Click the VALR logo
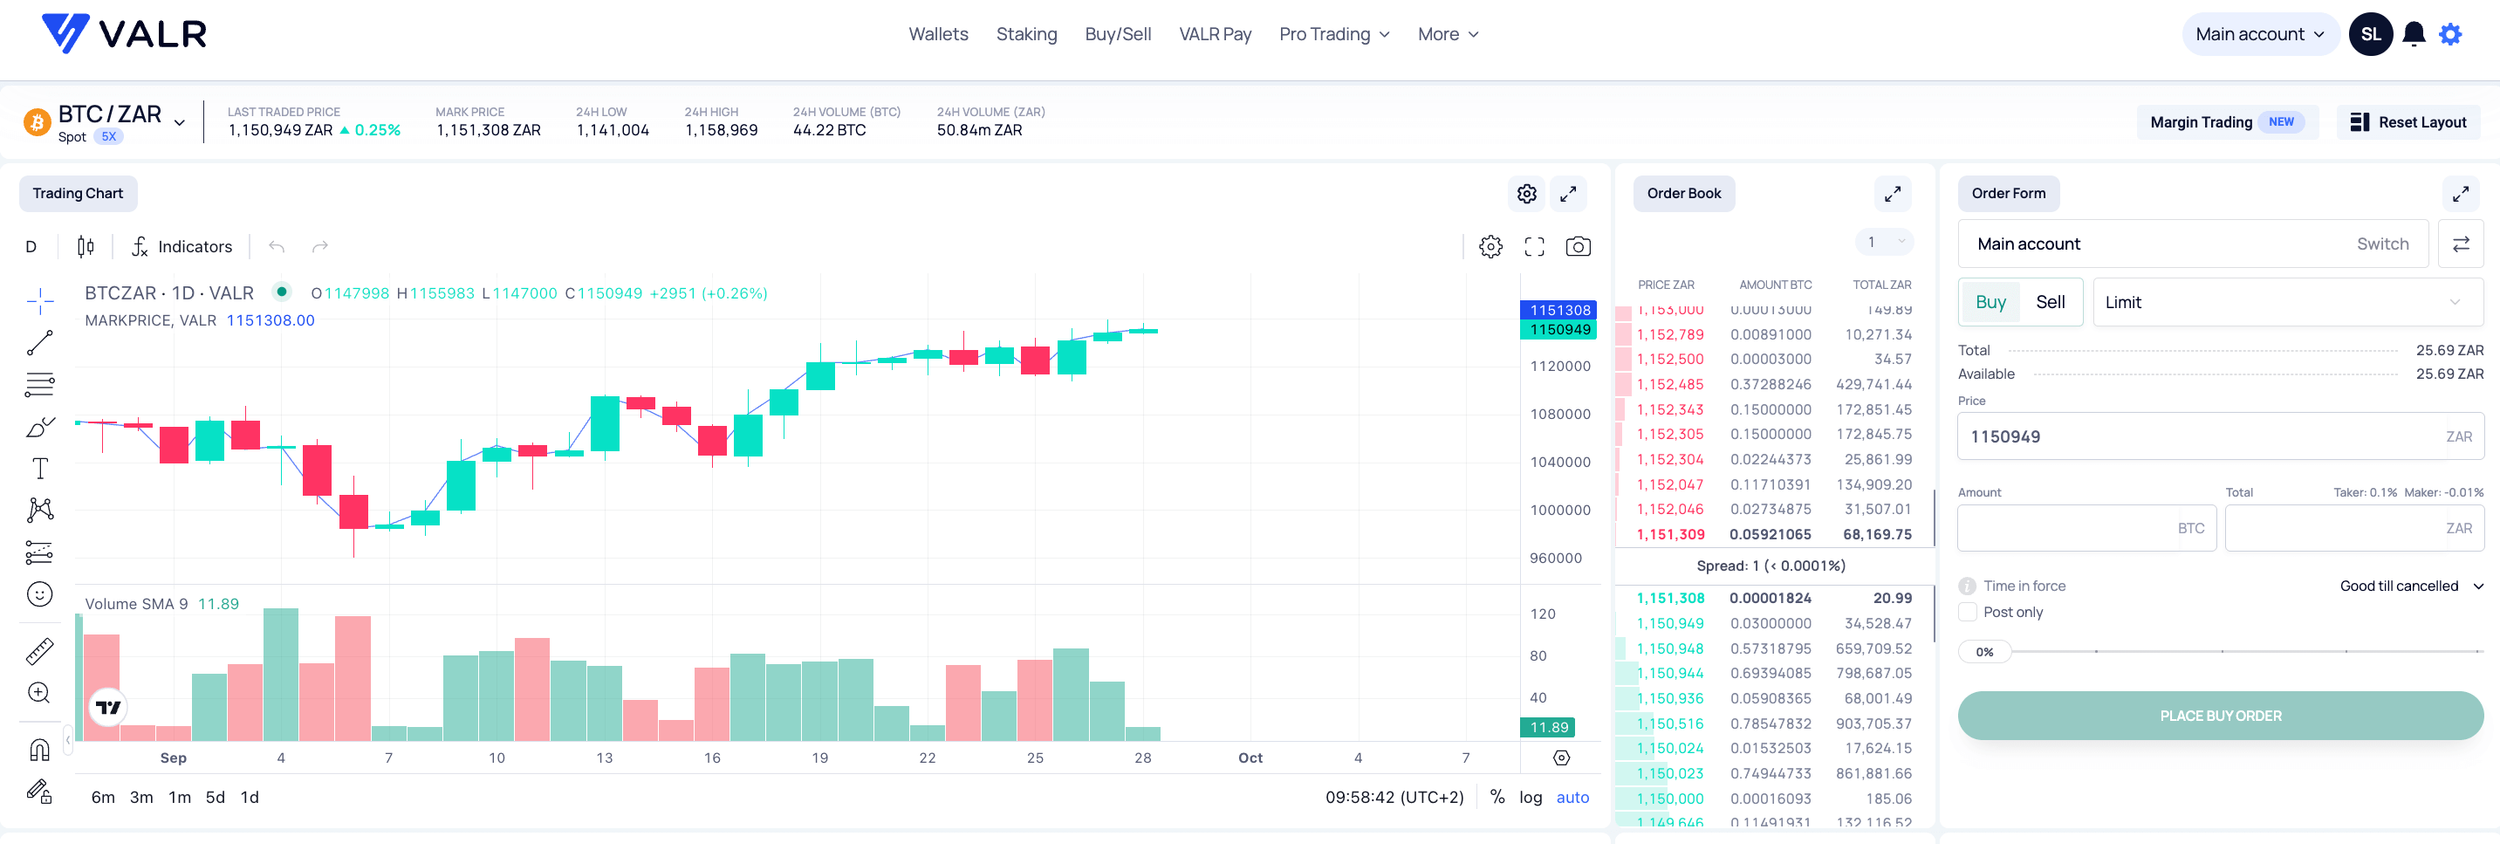 pos(124,34)
